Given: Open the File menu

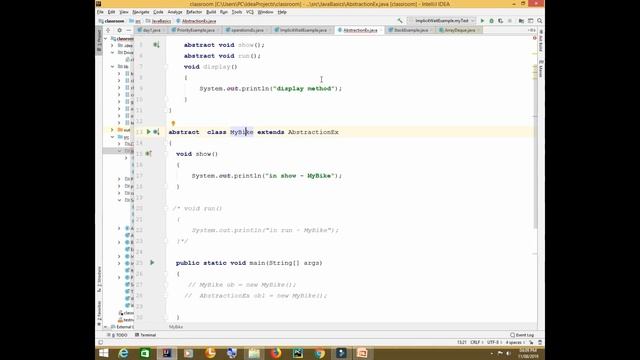Looking at the screenshot, I should coord(100,12).
